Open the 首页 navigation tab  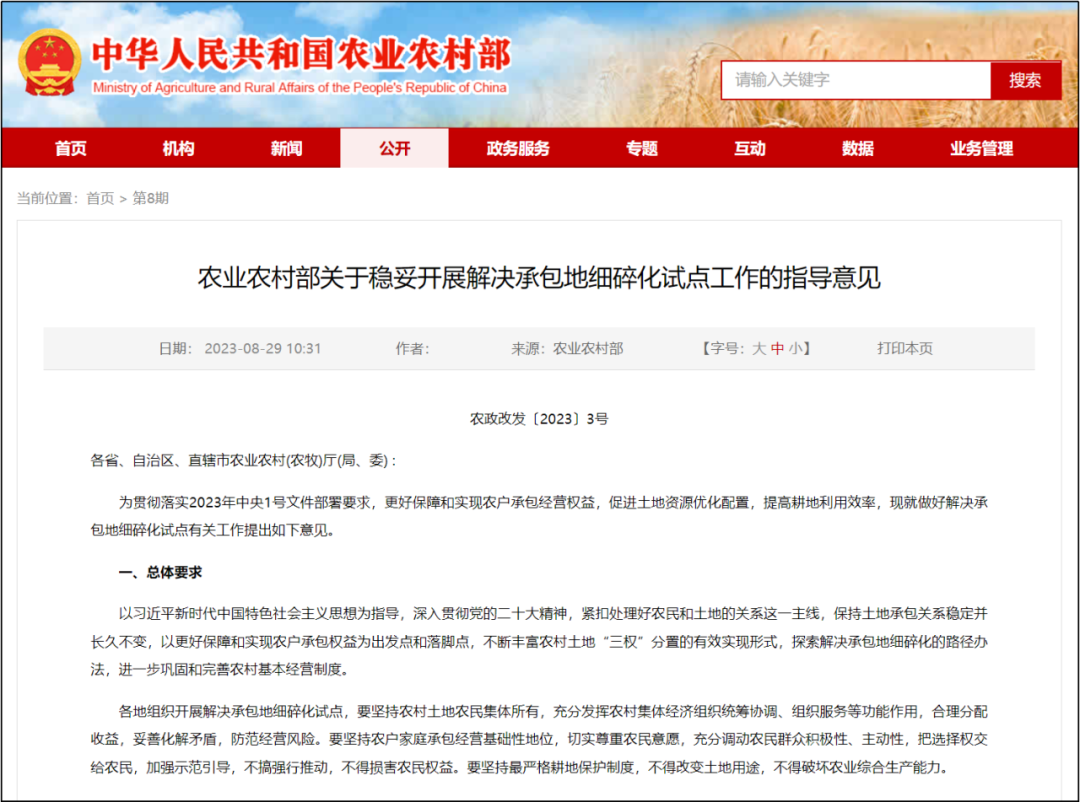coord(70,148)
